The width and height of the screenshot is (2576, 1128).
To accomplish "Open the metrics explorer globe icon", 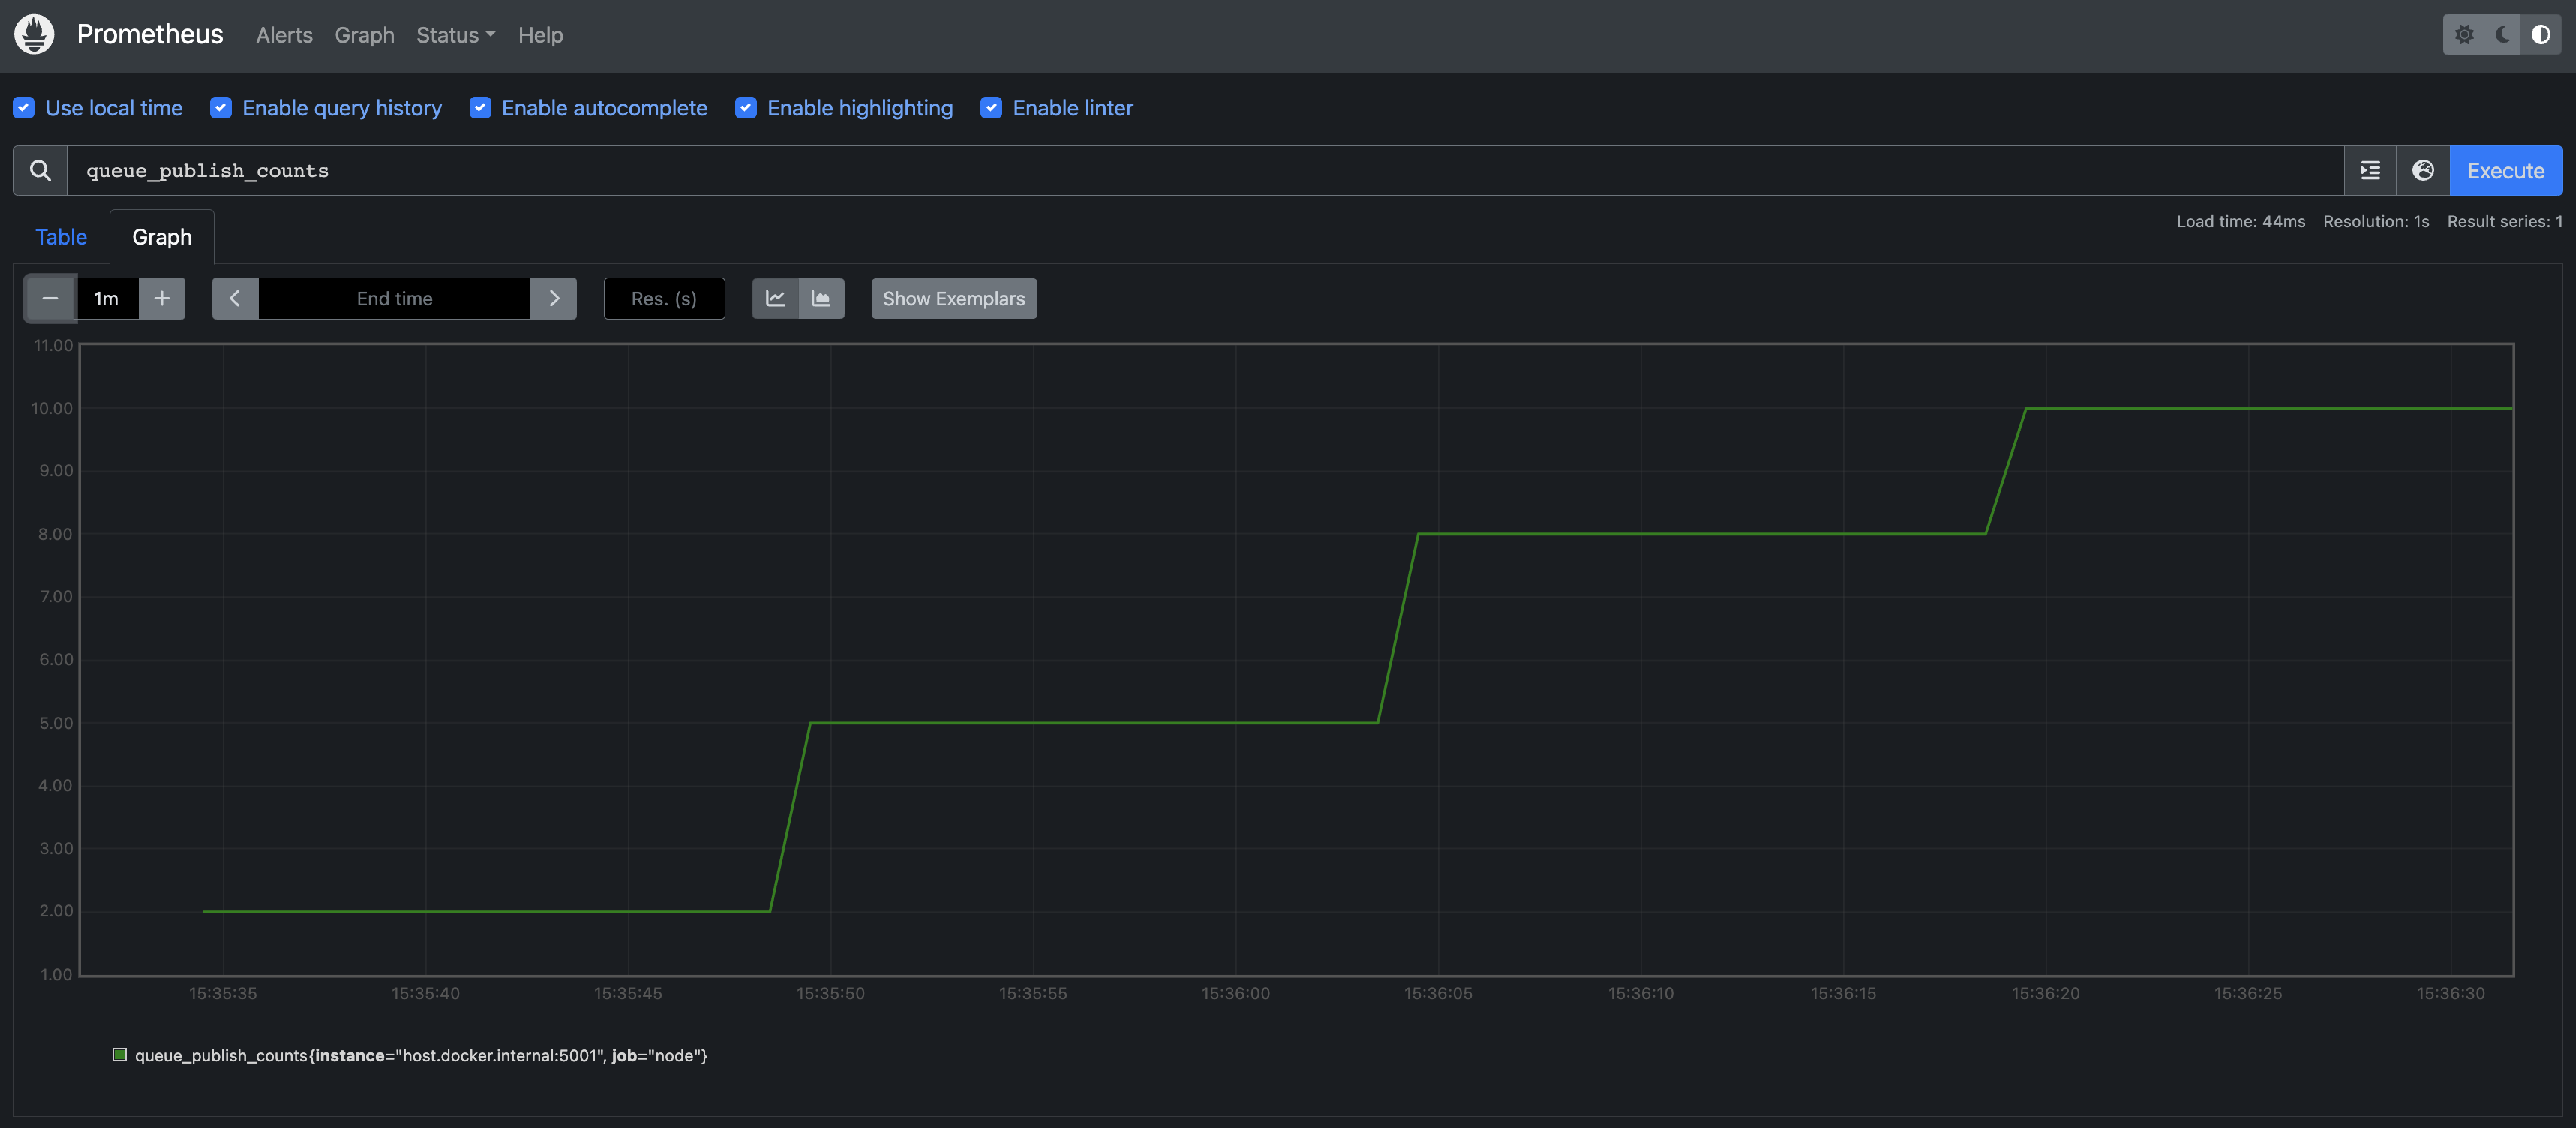I will 2424,170.
